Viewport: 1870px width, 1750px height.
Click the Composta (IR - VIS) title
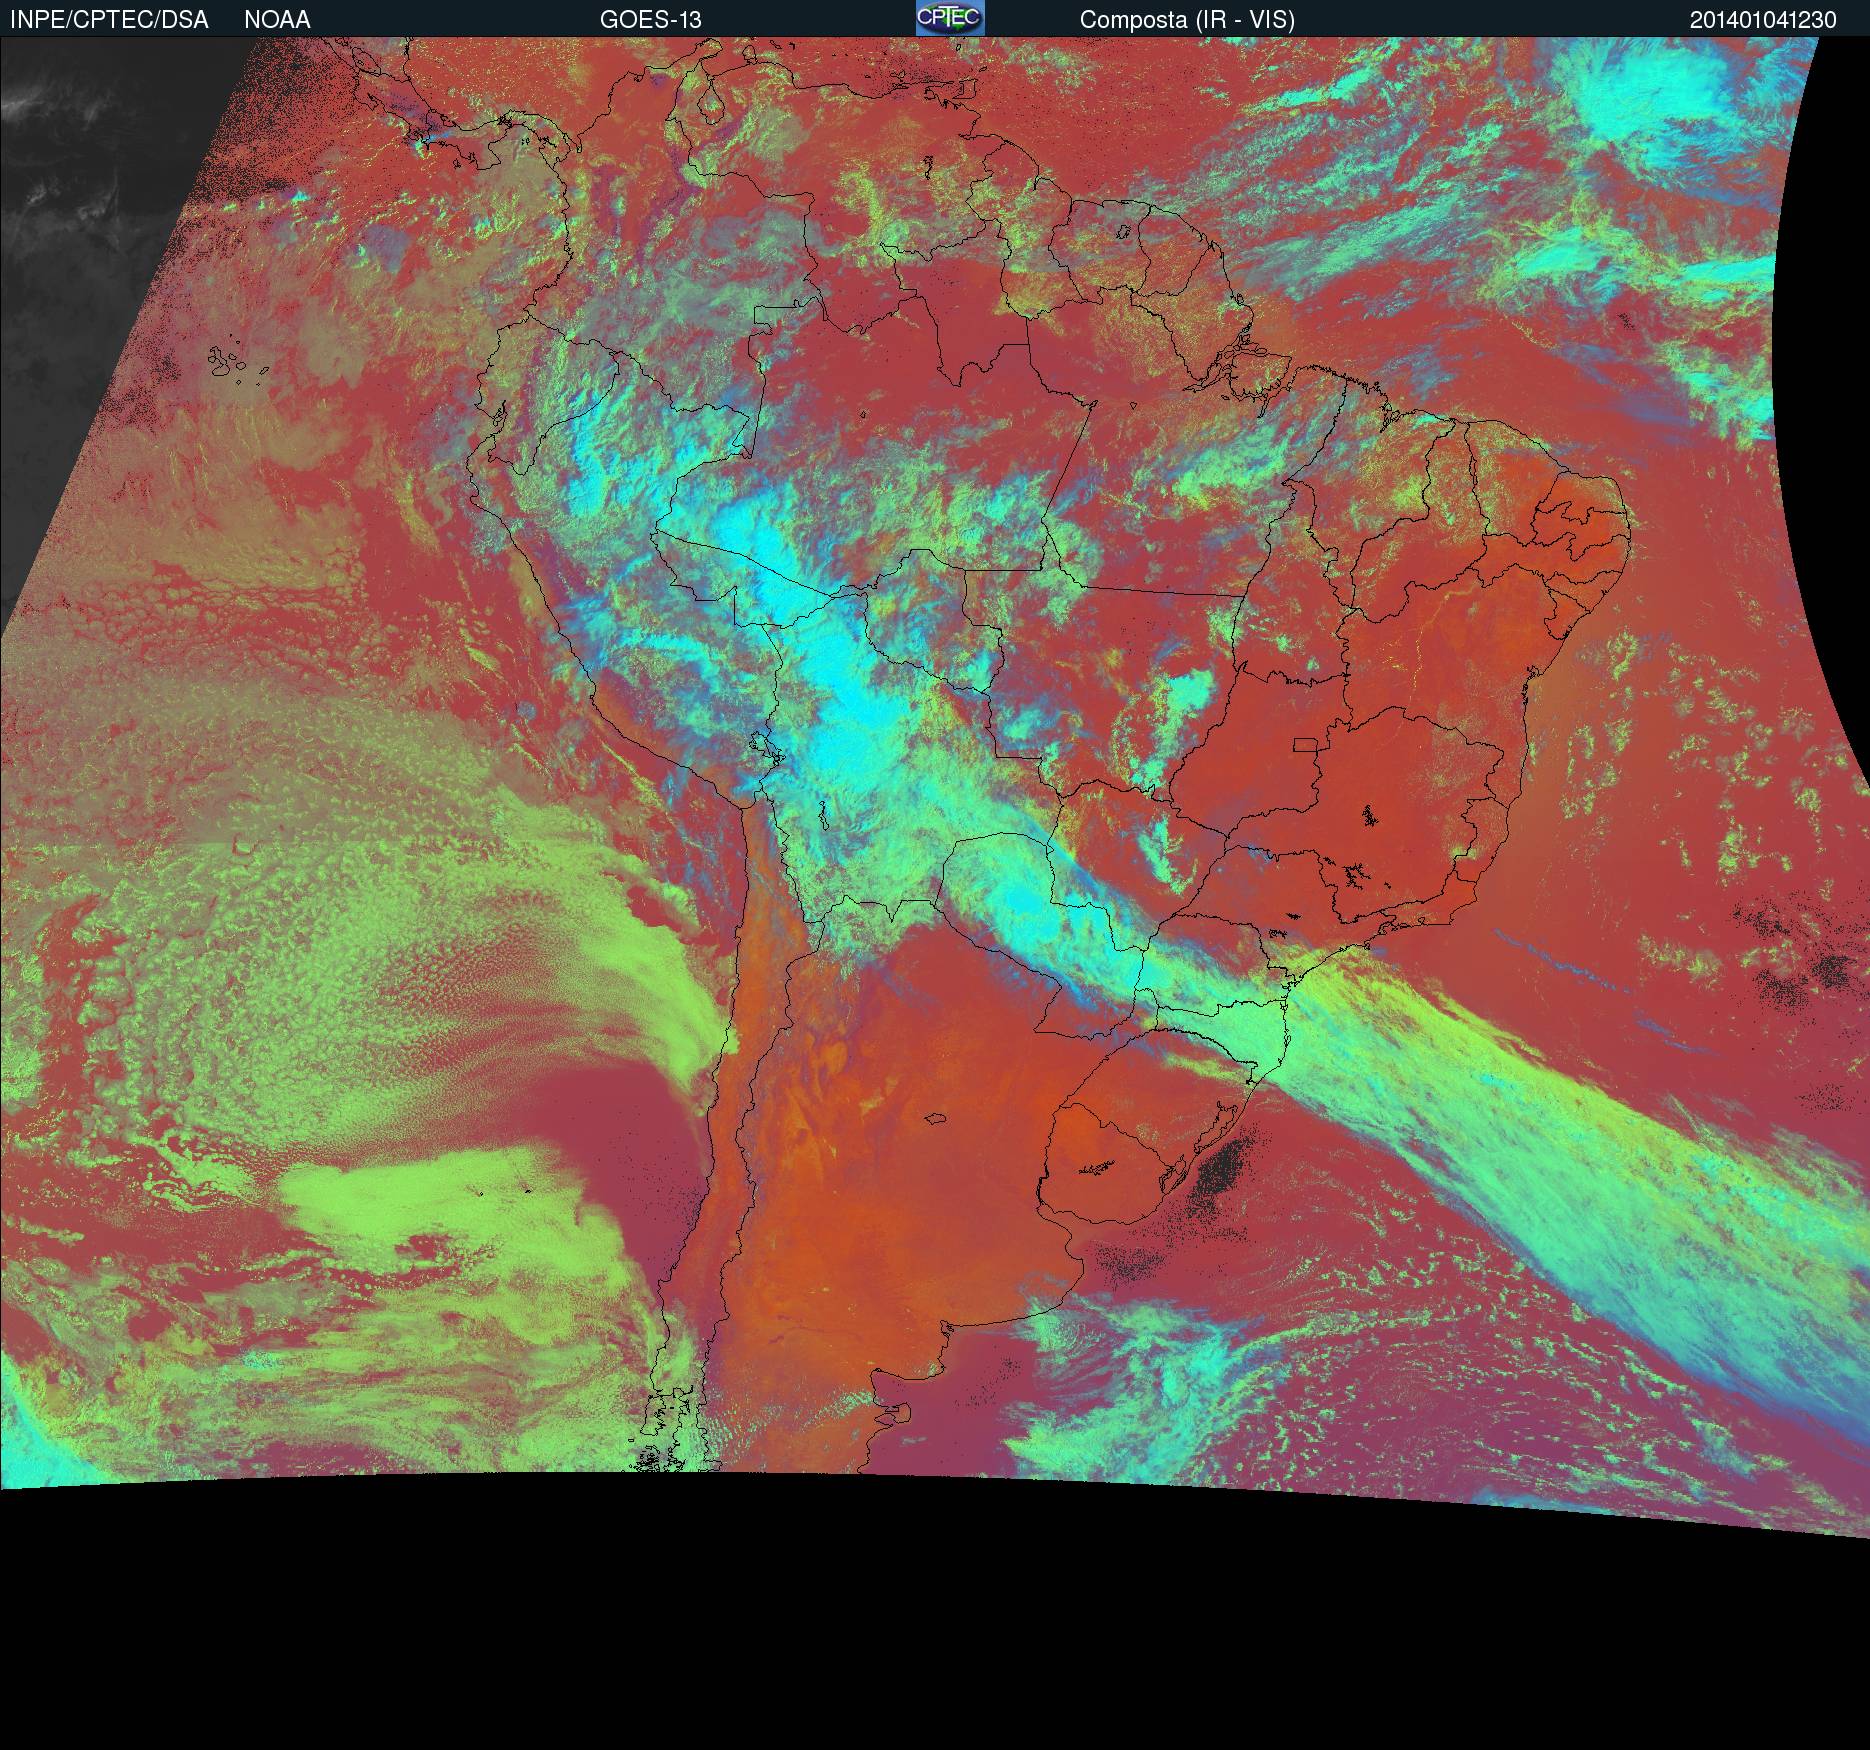pos(1187,20)
